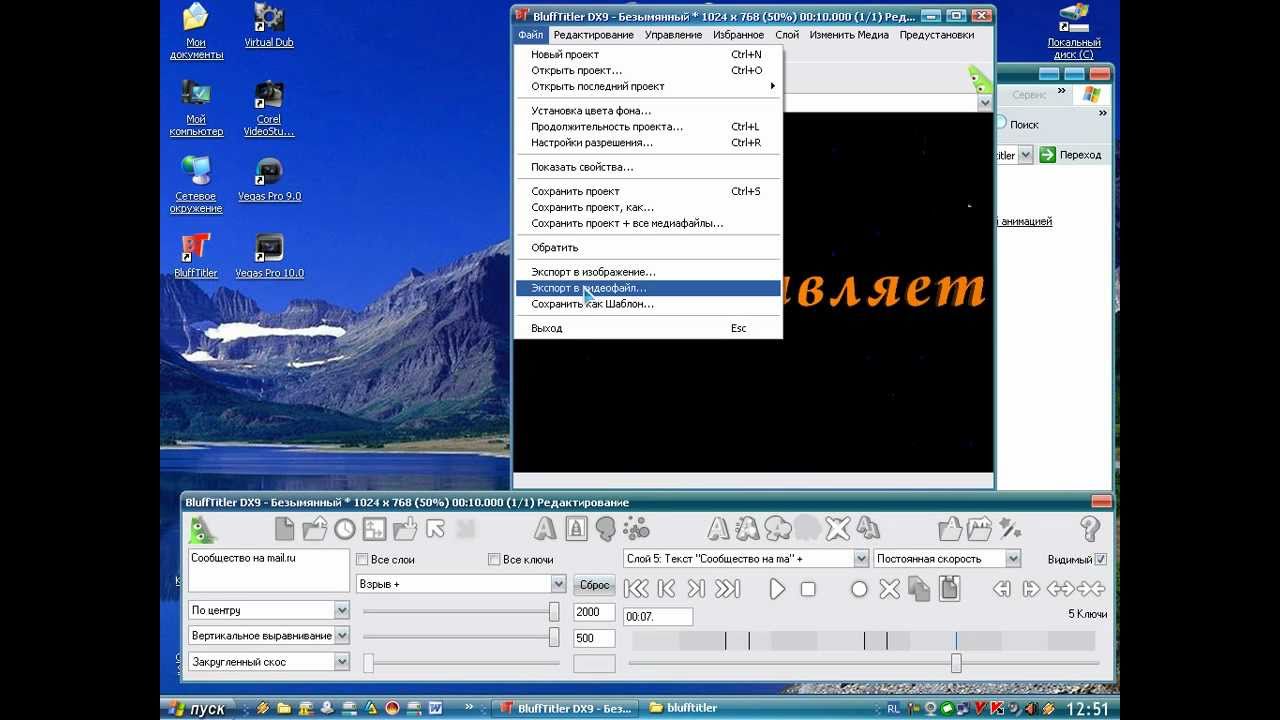Screen dimensions: 1280x720
Task: Click second property slider handle beside 500
Action: coord(554,637)
